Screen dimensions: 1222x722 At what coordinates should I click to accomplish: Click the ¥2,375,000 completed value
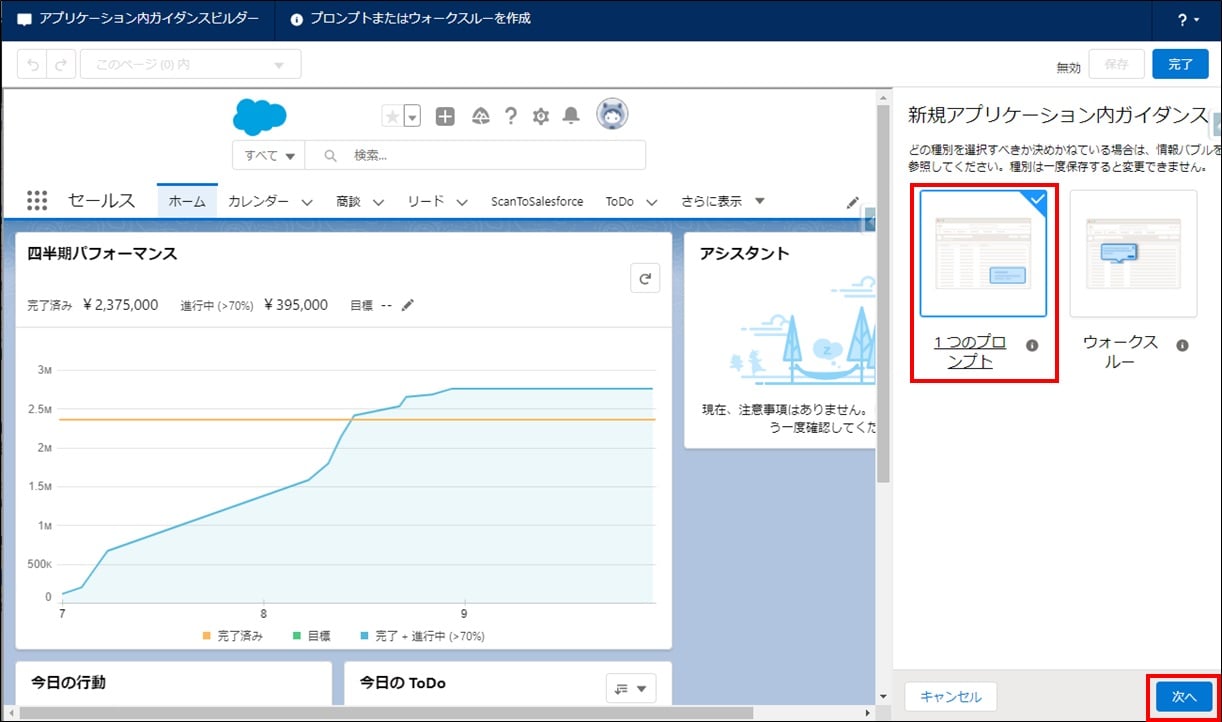click(x=119, y=305)
